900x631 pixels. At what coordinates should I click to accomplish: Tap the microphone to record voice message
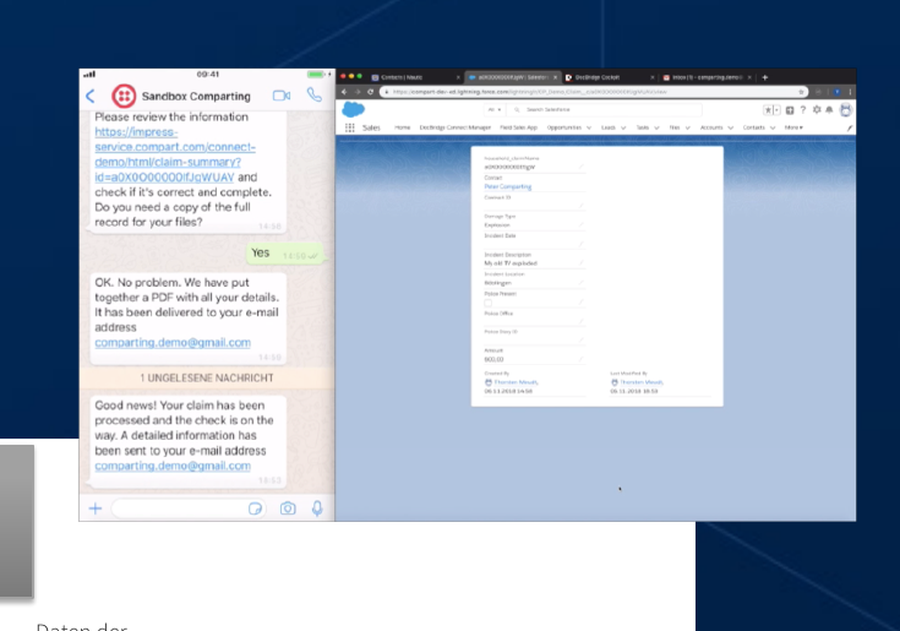pyautogui.click(x=317, y=508)
